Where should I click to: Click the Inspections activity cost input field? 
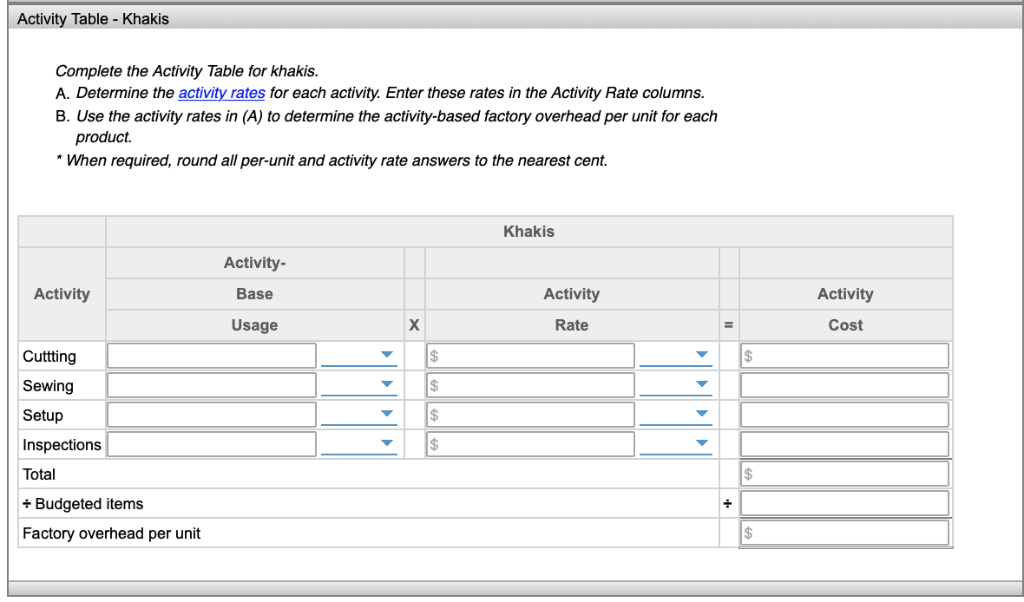844,444
